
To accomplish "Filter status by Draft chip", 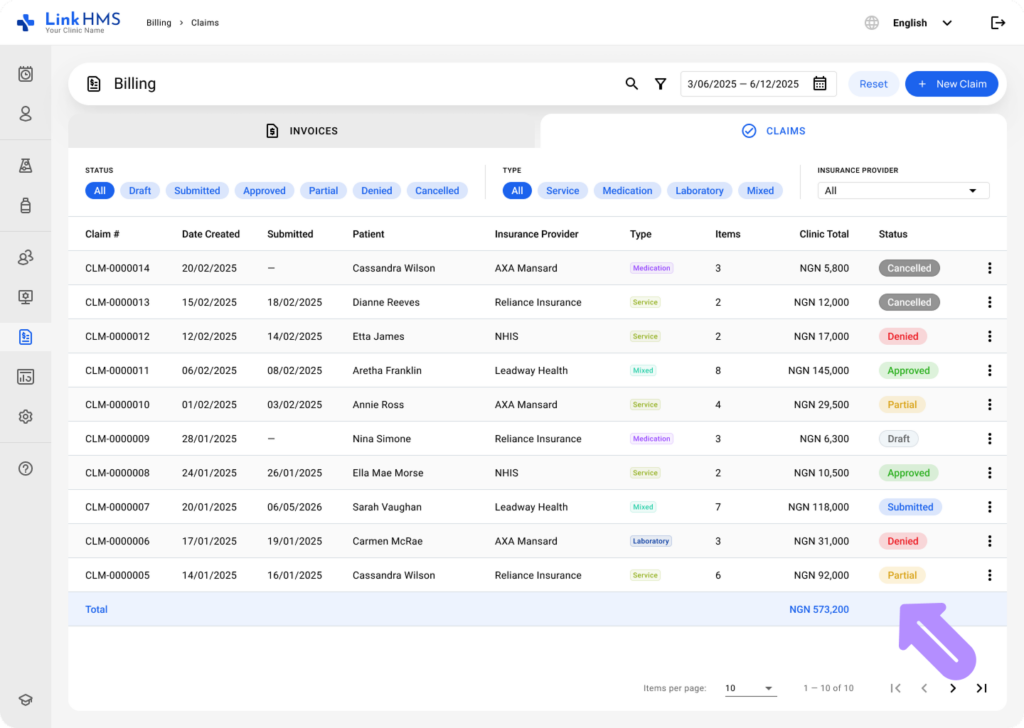I will click(x=140, y=191).
